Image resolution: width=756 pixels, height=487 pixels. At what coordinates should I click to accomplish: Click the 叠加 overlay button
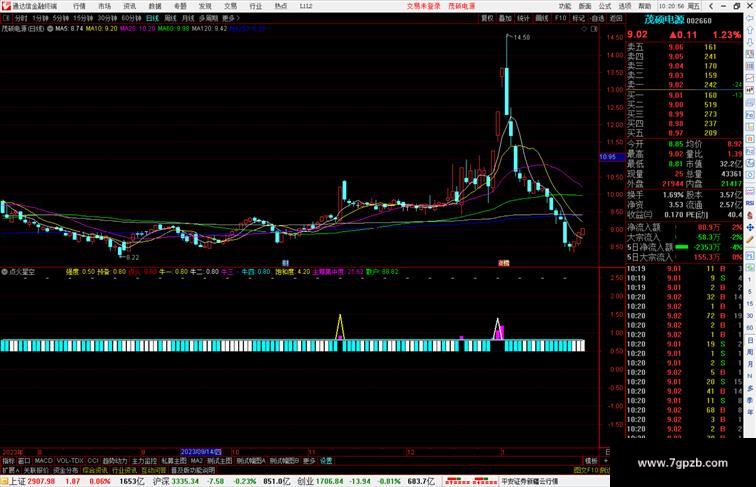tap(505, 18)
